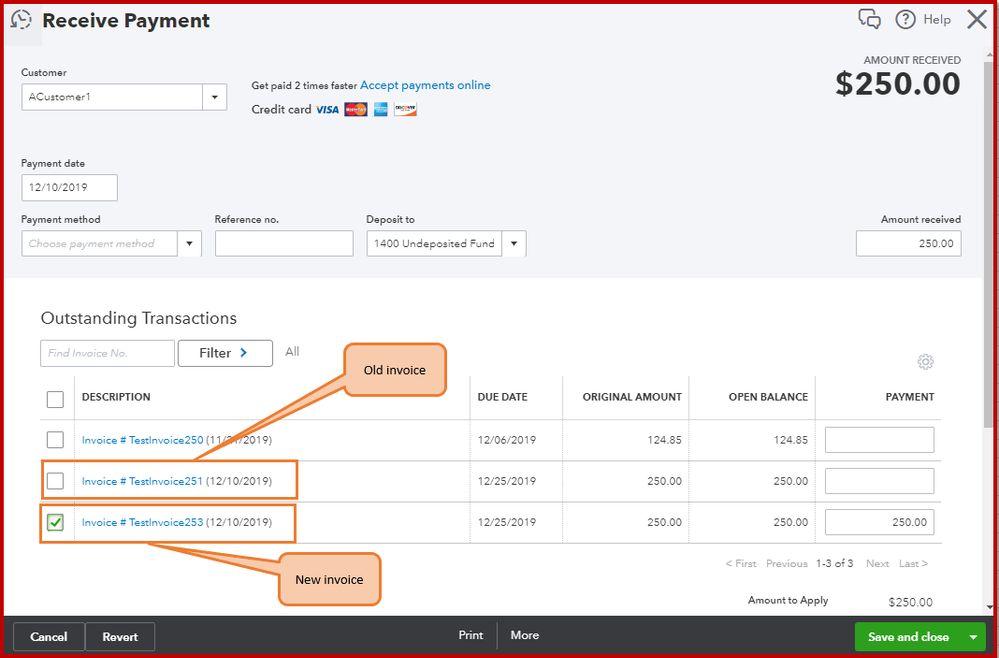Open Invoice # TestInvoice250 link
999x658 pixels.
click(x=142, y=440)
